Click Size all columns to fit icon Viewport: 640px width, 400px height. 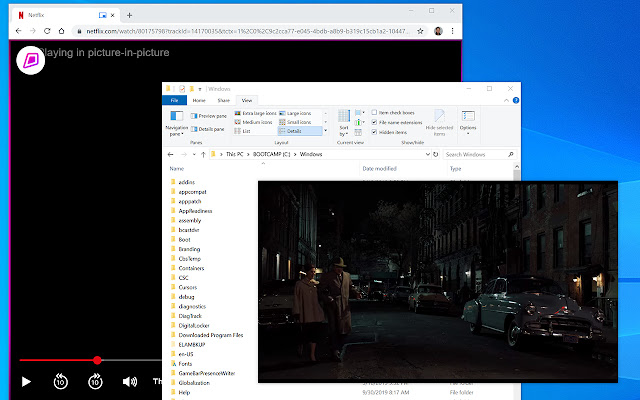358,132
